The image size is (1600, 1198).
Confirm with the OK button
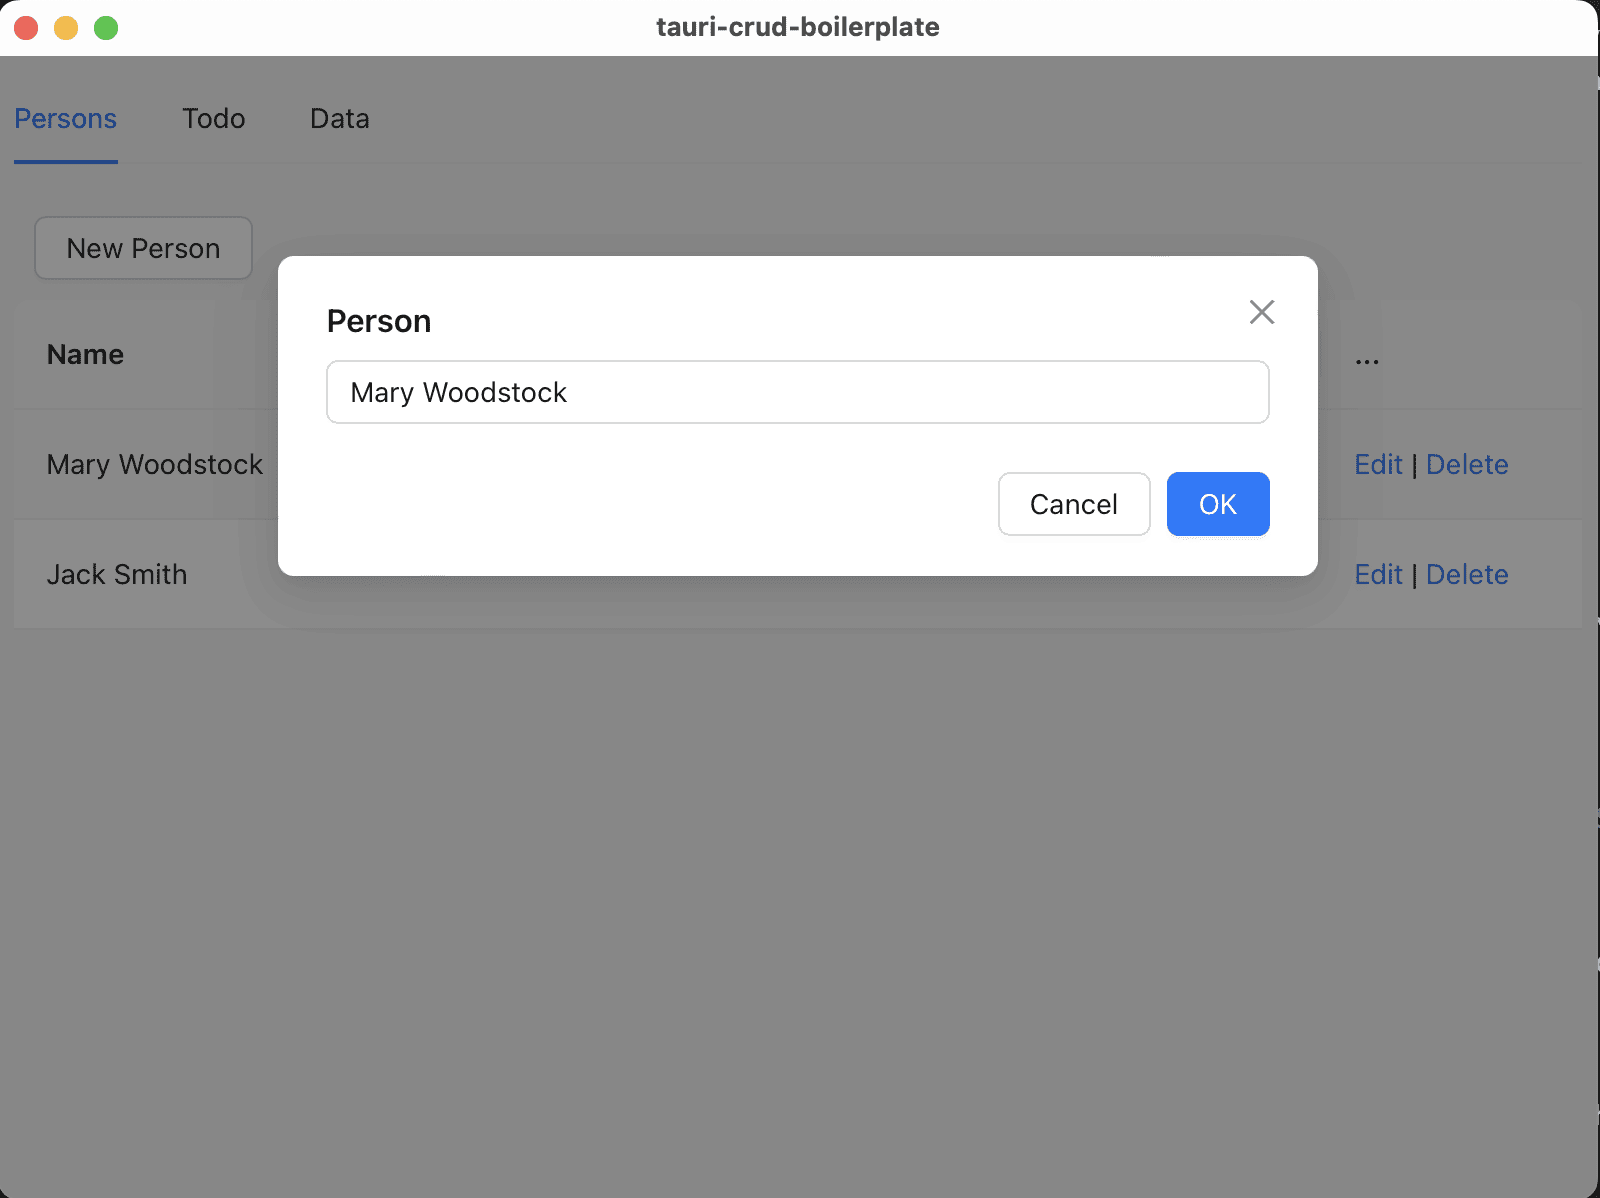1217,504
